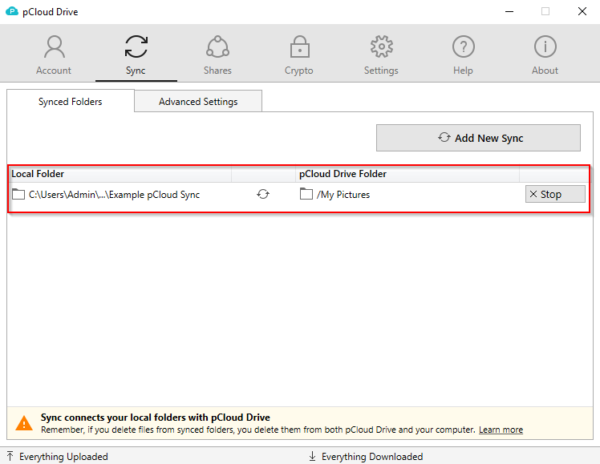Screen dimensions: 600x464
Task: Switch to the Synced Folders tab
Action: (x=70, y=101)
